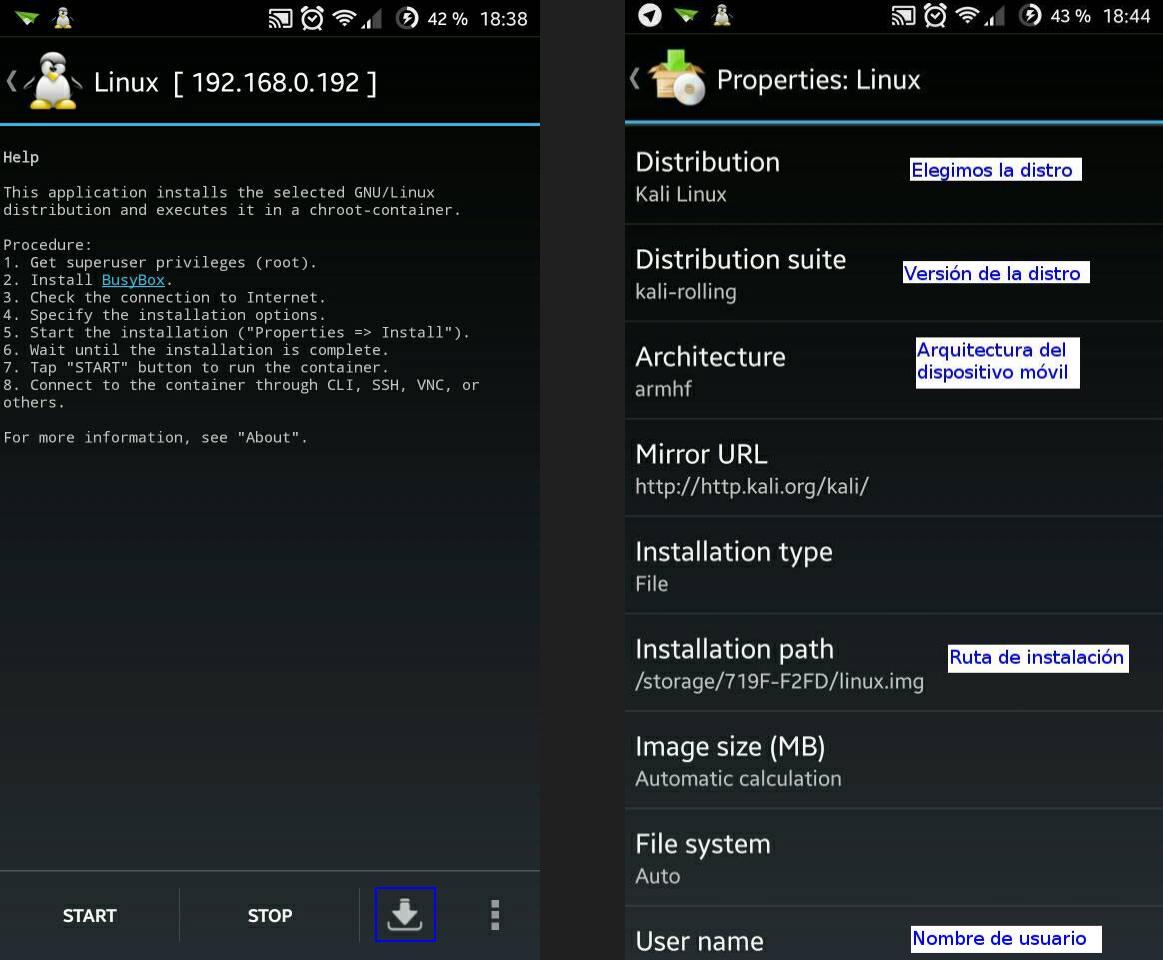Tap the '42 %' battery percentage text
1163x960 pixels.
[x=447, y=19]
